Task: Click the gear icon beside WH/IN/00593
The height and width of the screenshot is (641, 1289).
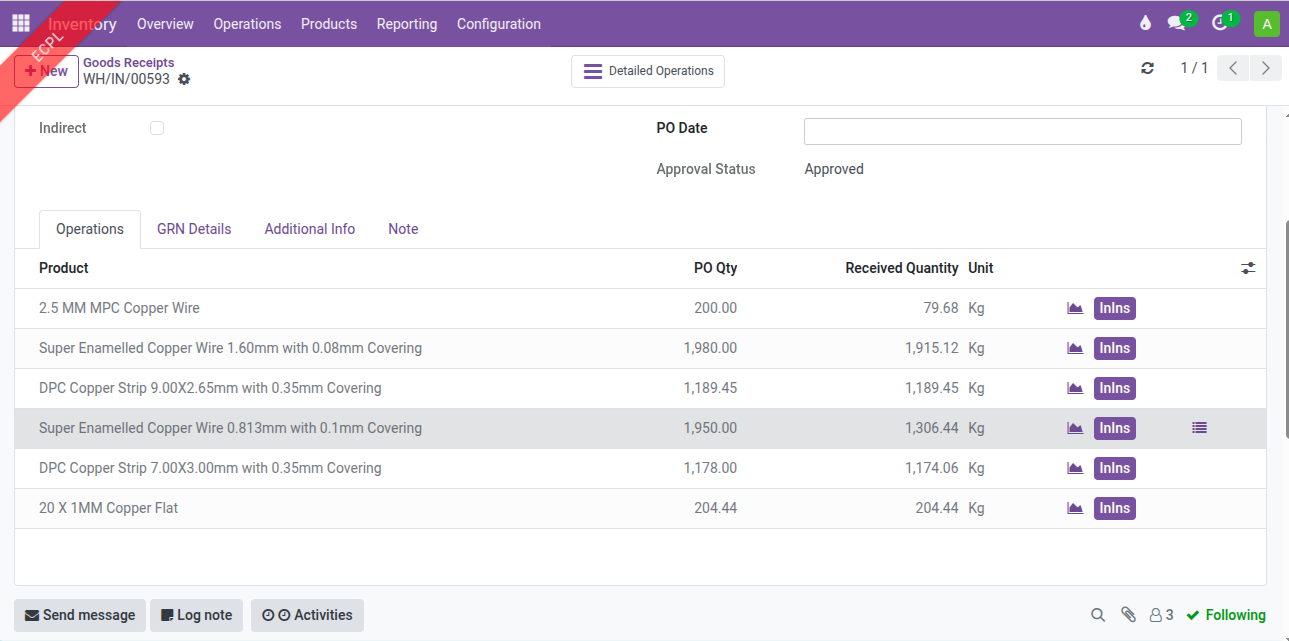Action: click(x=184, y=79)
